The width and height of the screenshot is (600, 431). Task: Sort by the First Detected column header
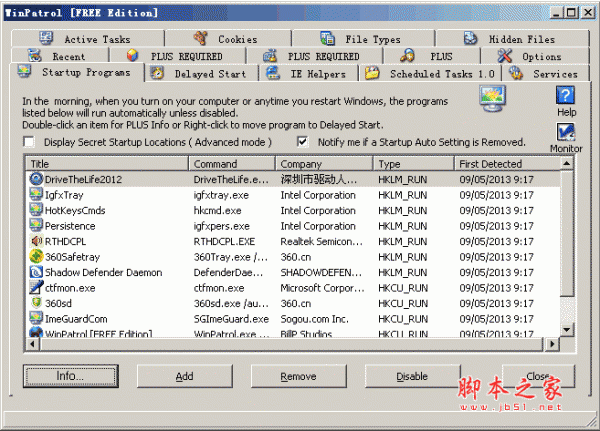coord(507,164)
